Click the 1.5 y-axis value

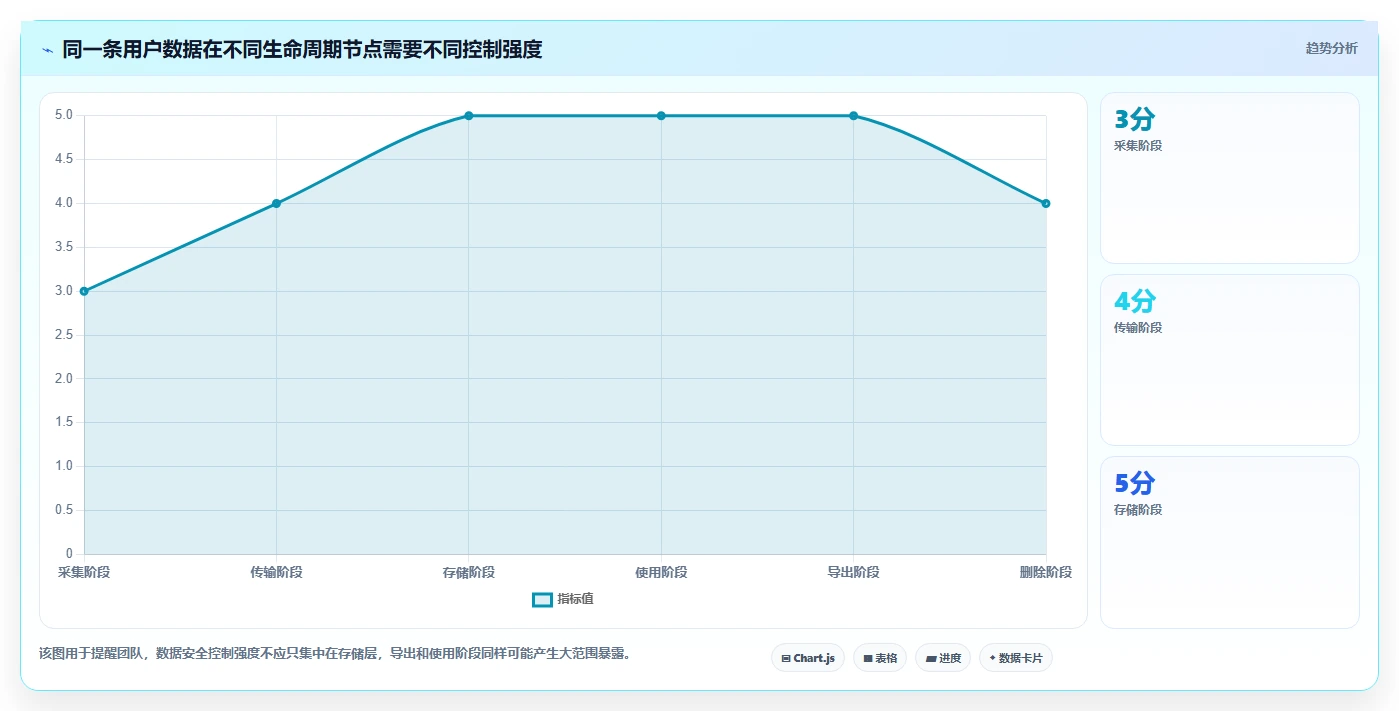pyautogui.click(x=64, y=422)
